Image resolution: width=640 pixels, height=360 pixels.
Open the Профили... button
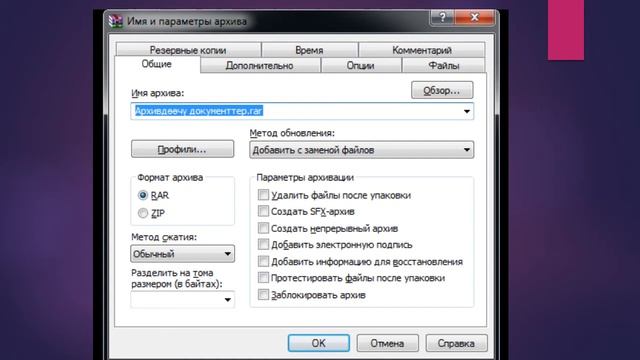[182, 149]
